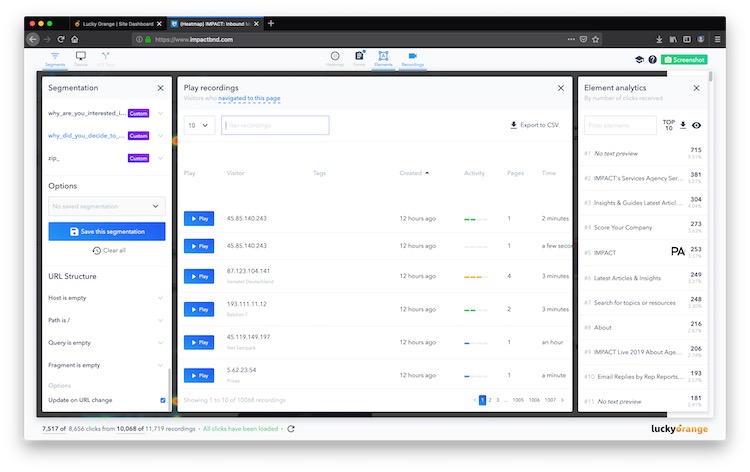Close the Lucky Orange Site Dashboard tab
This screenshot has height=472, width=750.
(x=159, y=24)
